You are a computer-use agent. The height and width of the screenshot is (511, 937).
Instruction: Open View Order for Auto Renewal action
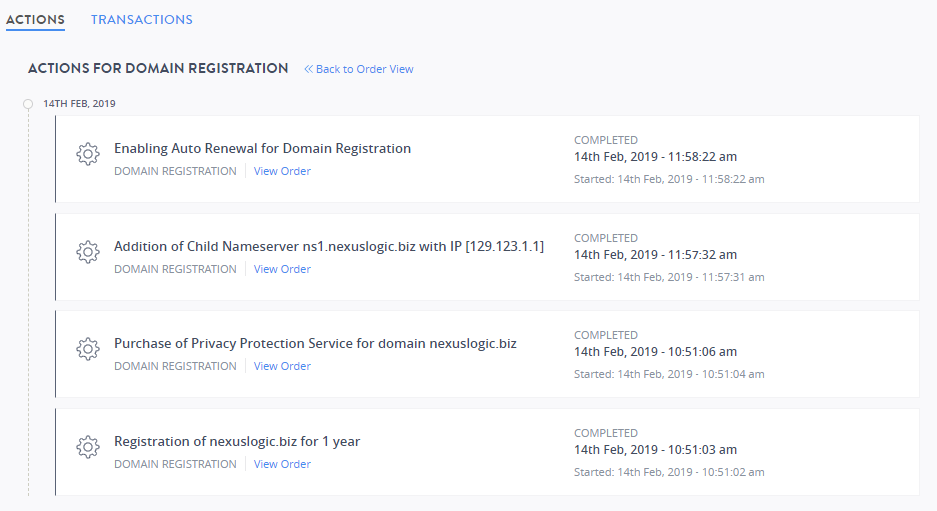click(x=282, y=171)
